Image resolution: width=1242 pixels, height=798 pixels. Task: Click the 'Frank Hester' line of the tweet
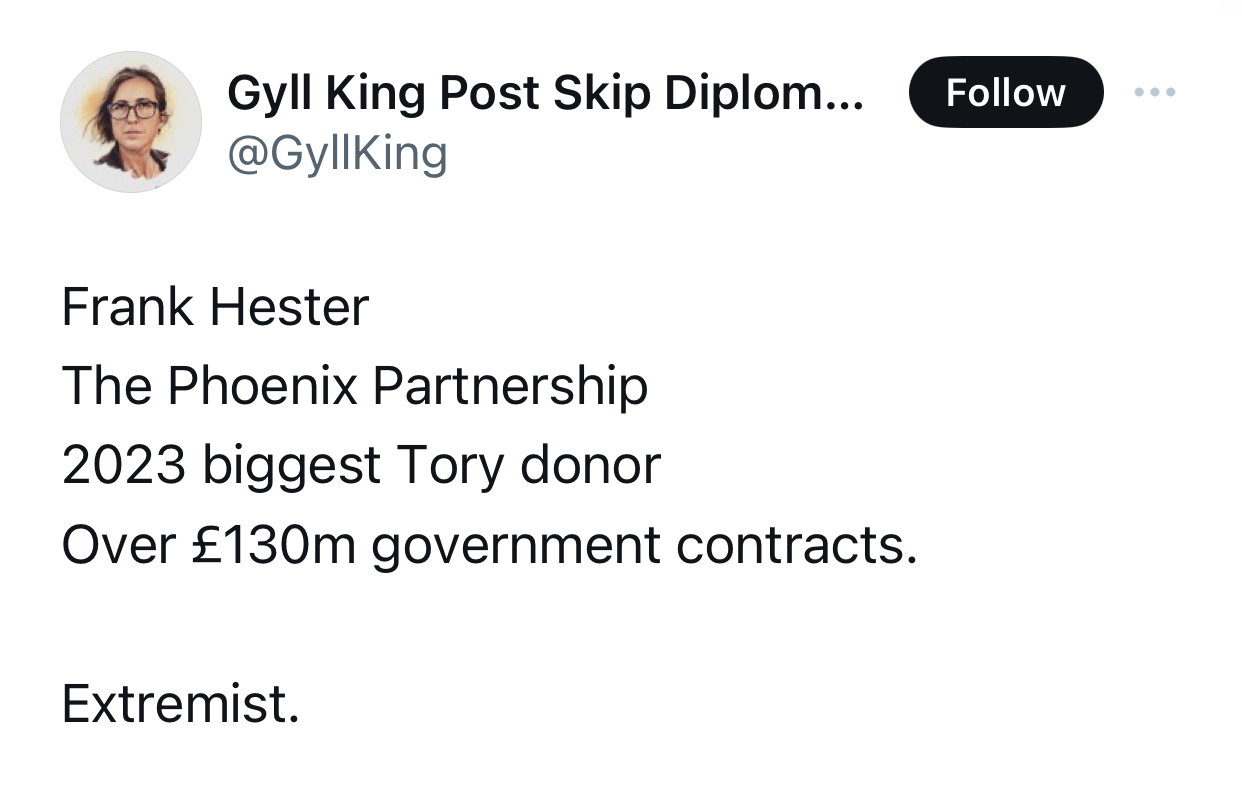[x=215, y=307]
